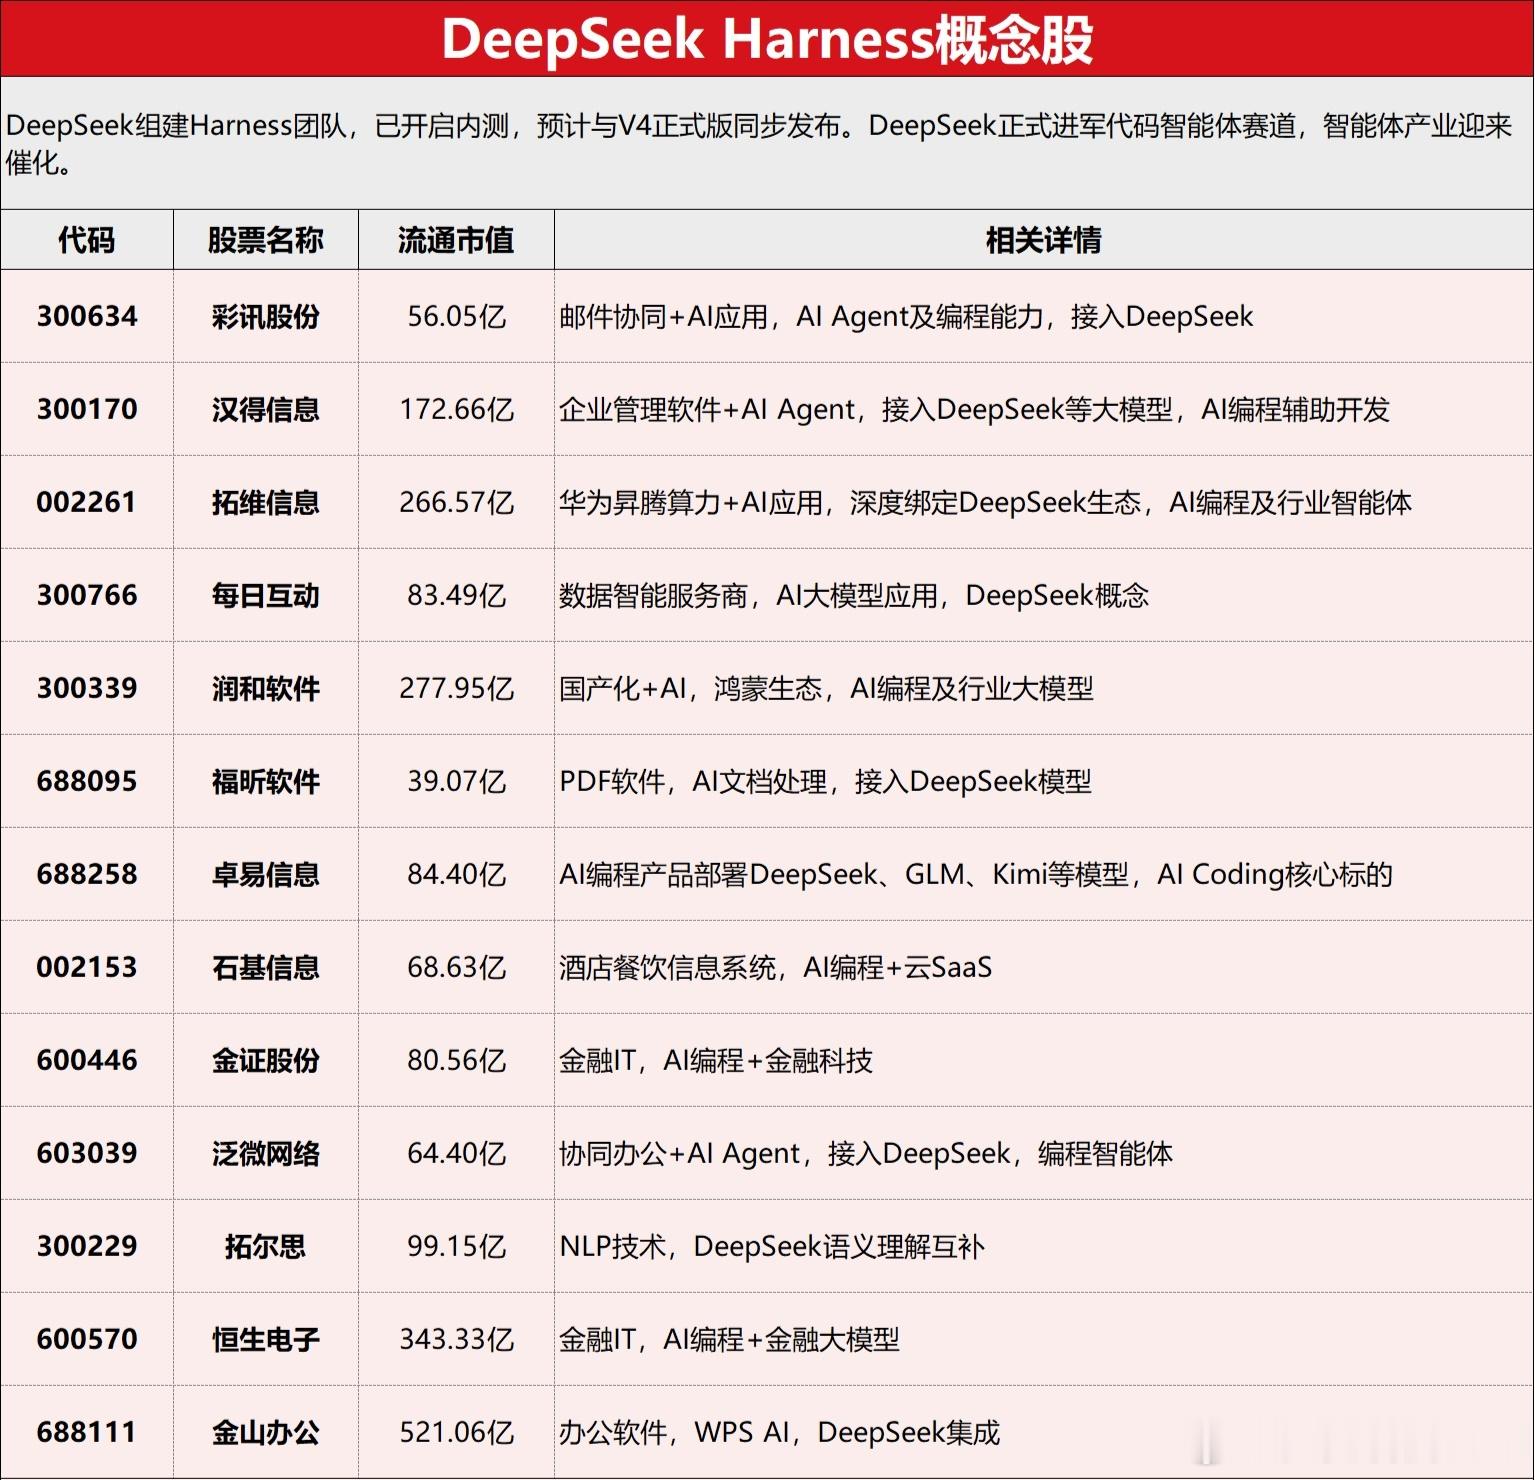The height and width of the screenshot is (1480, 1535).
Task: Click the detail text starting "国产化+AI"
Action: coord(827,688)
